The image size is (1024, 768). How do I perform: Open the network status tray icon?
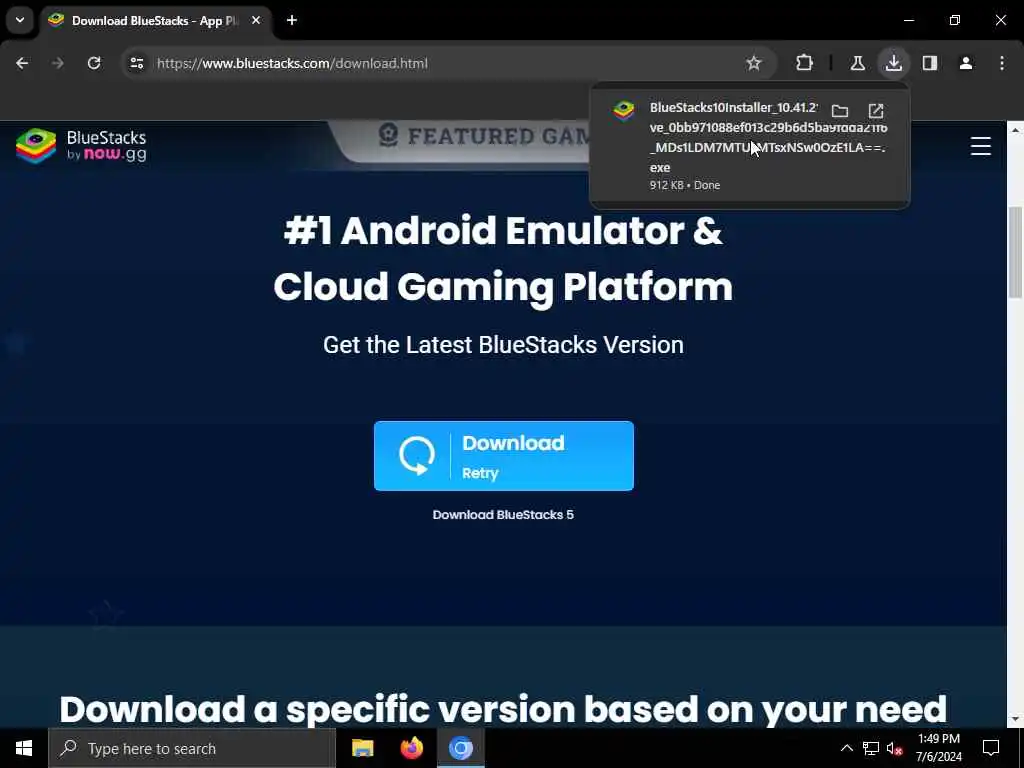click(871, 748)
